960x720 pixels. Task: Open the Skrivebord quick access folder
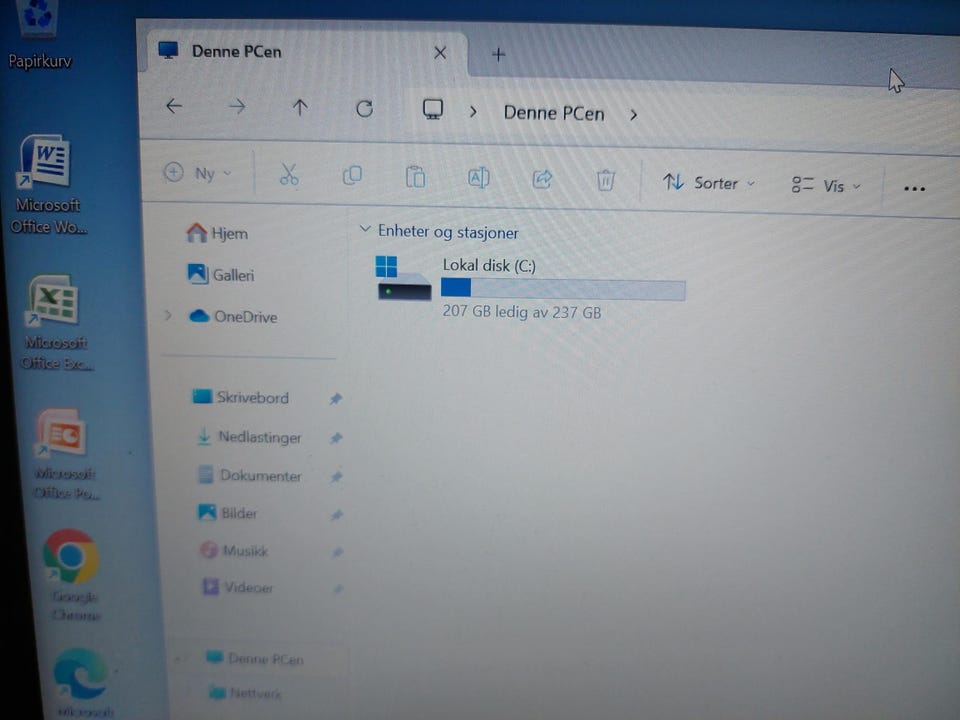point(241,397)
